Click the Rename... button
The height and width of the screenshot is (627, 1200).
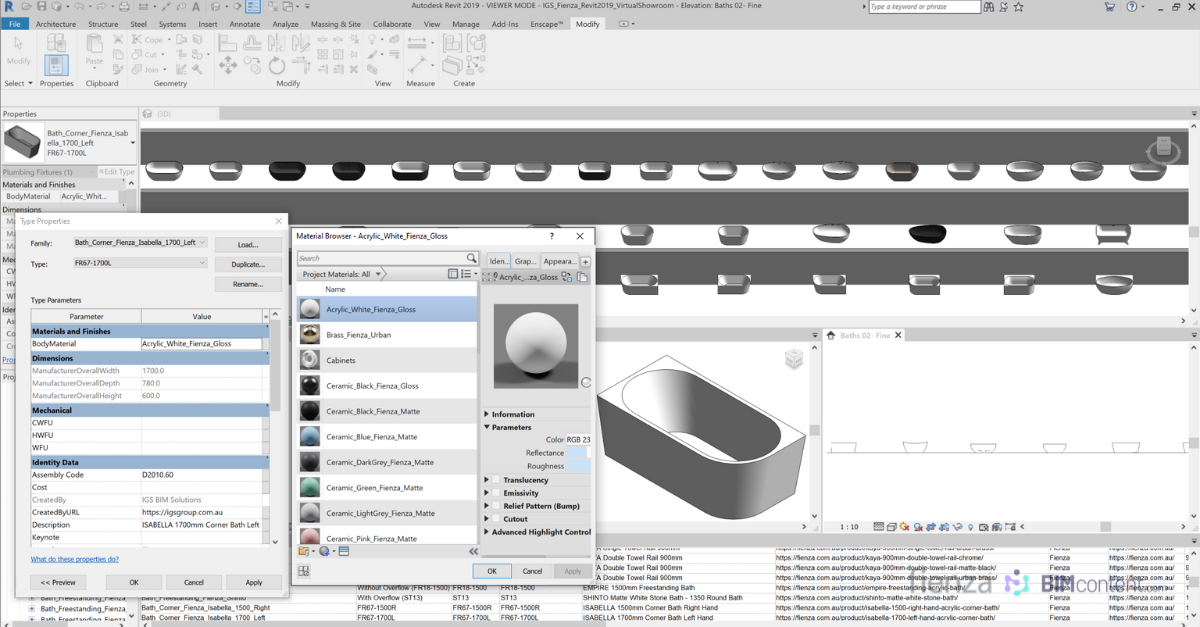point(248,284)
